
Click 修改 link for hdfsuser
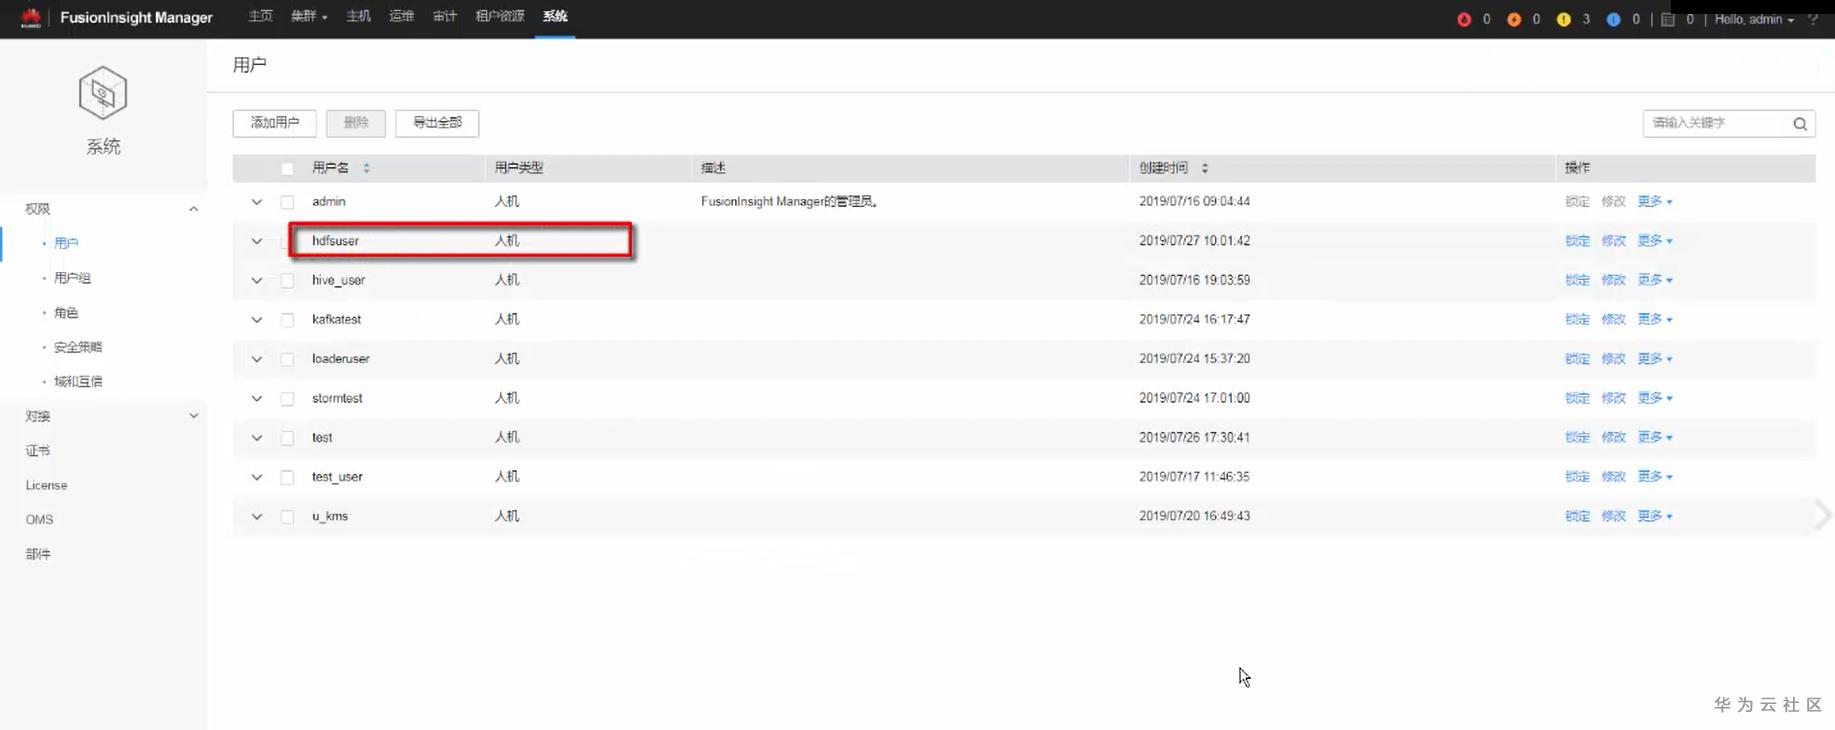pos(1613,241)
